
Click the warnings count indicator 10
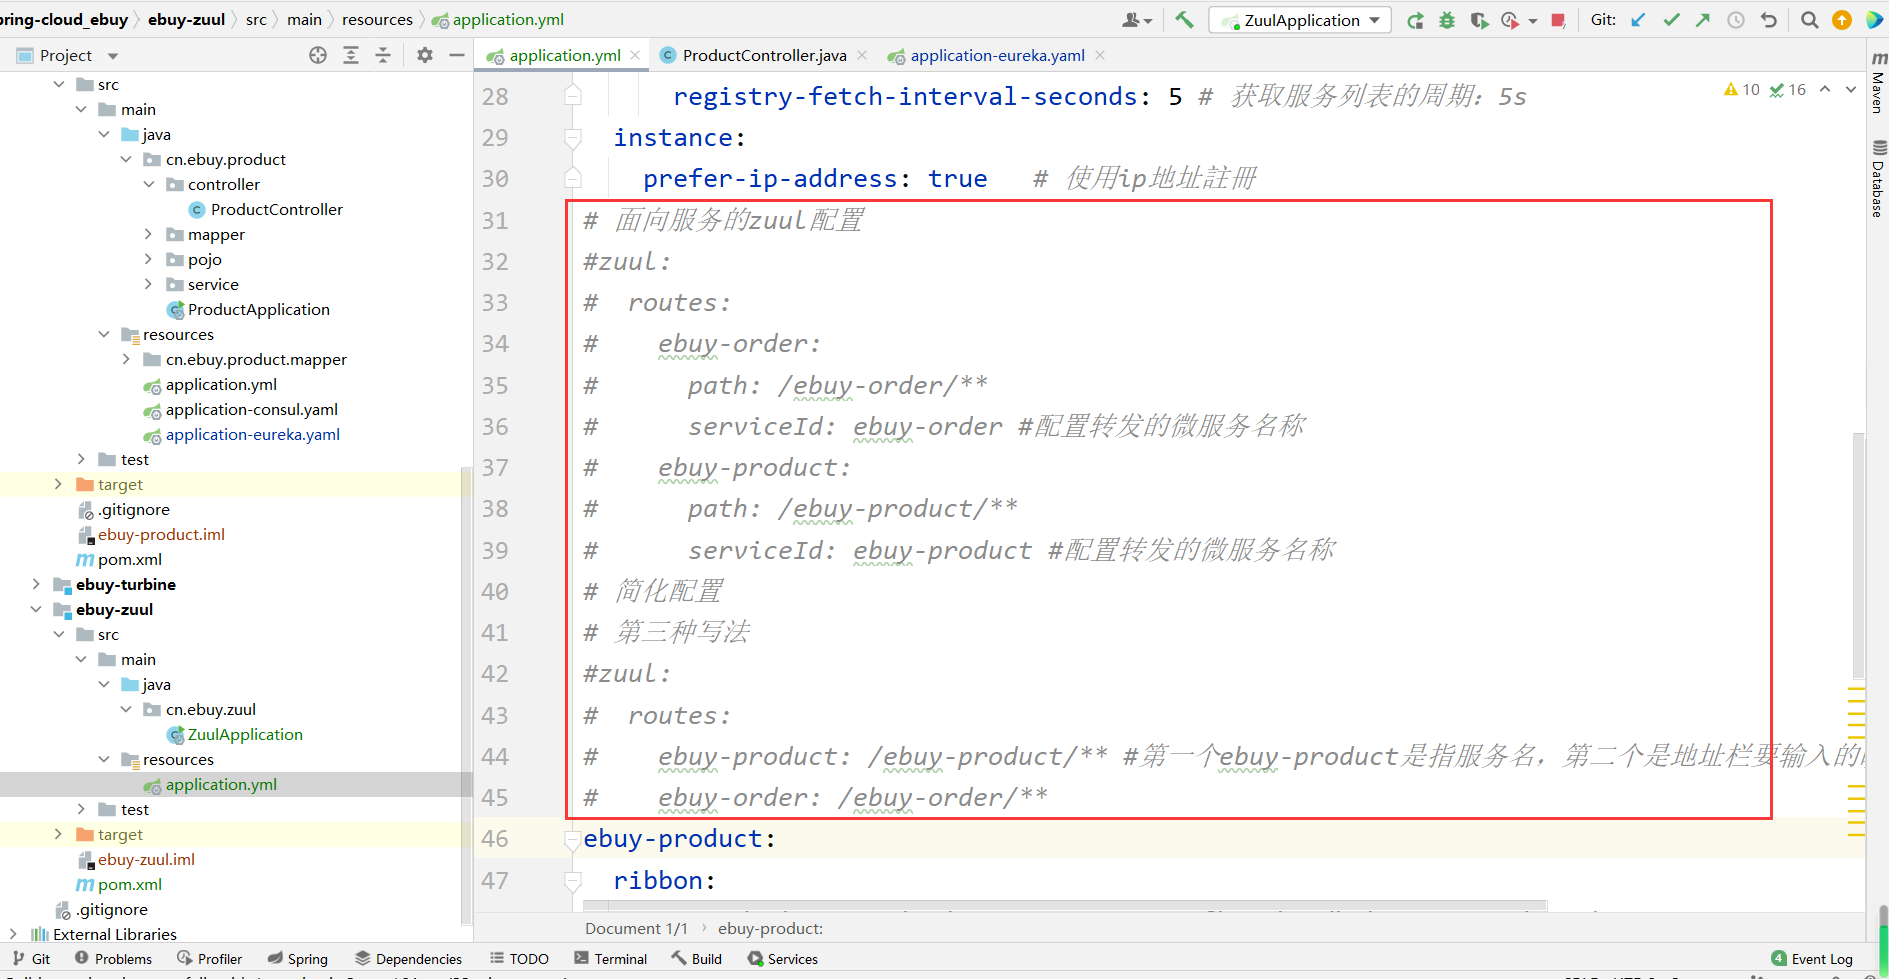click(1742, 89)
